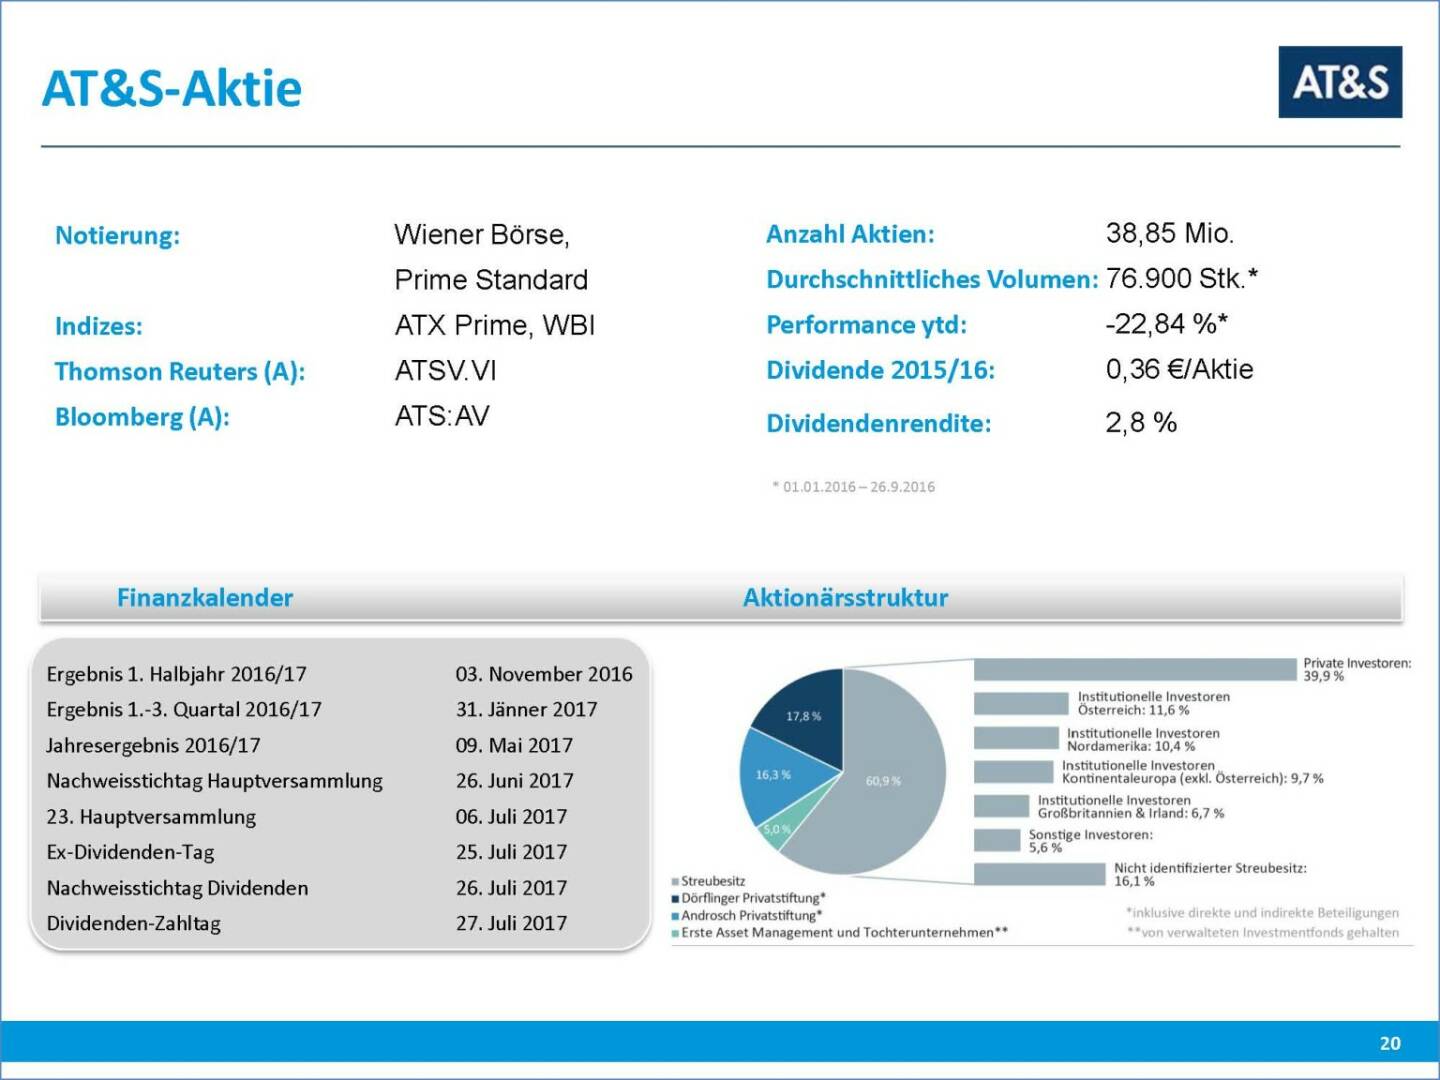This screenshot has width=1440, height=1080.
Task: Select the Anzahl Aktien label
Action: coord(850,234)
